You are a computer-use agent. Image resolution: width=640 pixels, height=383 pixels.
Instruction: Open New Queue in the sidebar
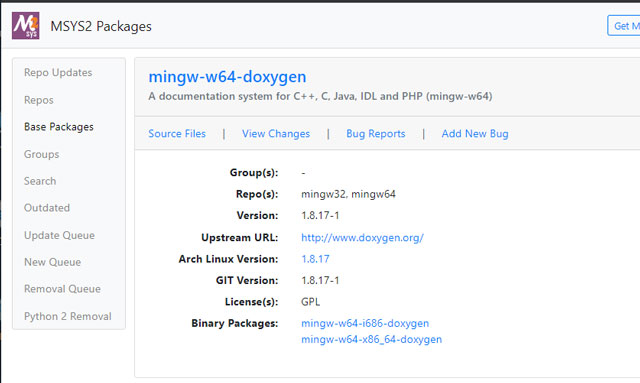tap(52, 262)
